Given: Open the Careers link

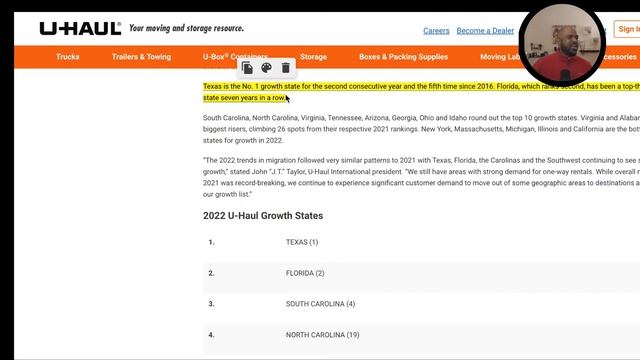Looking at the screenshot, I should pos(436,31).
